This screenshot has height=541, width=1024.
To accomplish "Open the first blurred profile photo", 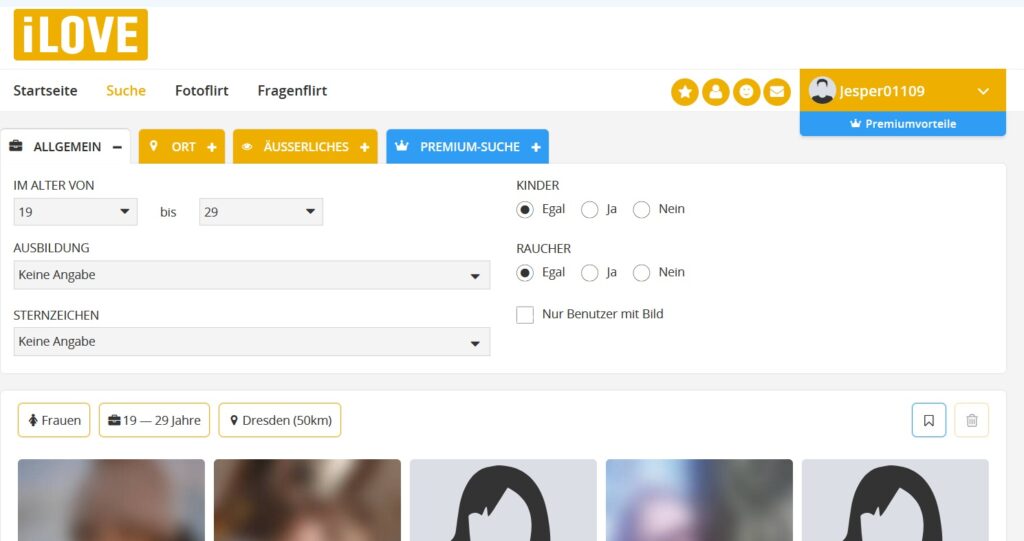I will pos(111,500).
